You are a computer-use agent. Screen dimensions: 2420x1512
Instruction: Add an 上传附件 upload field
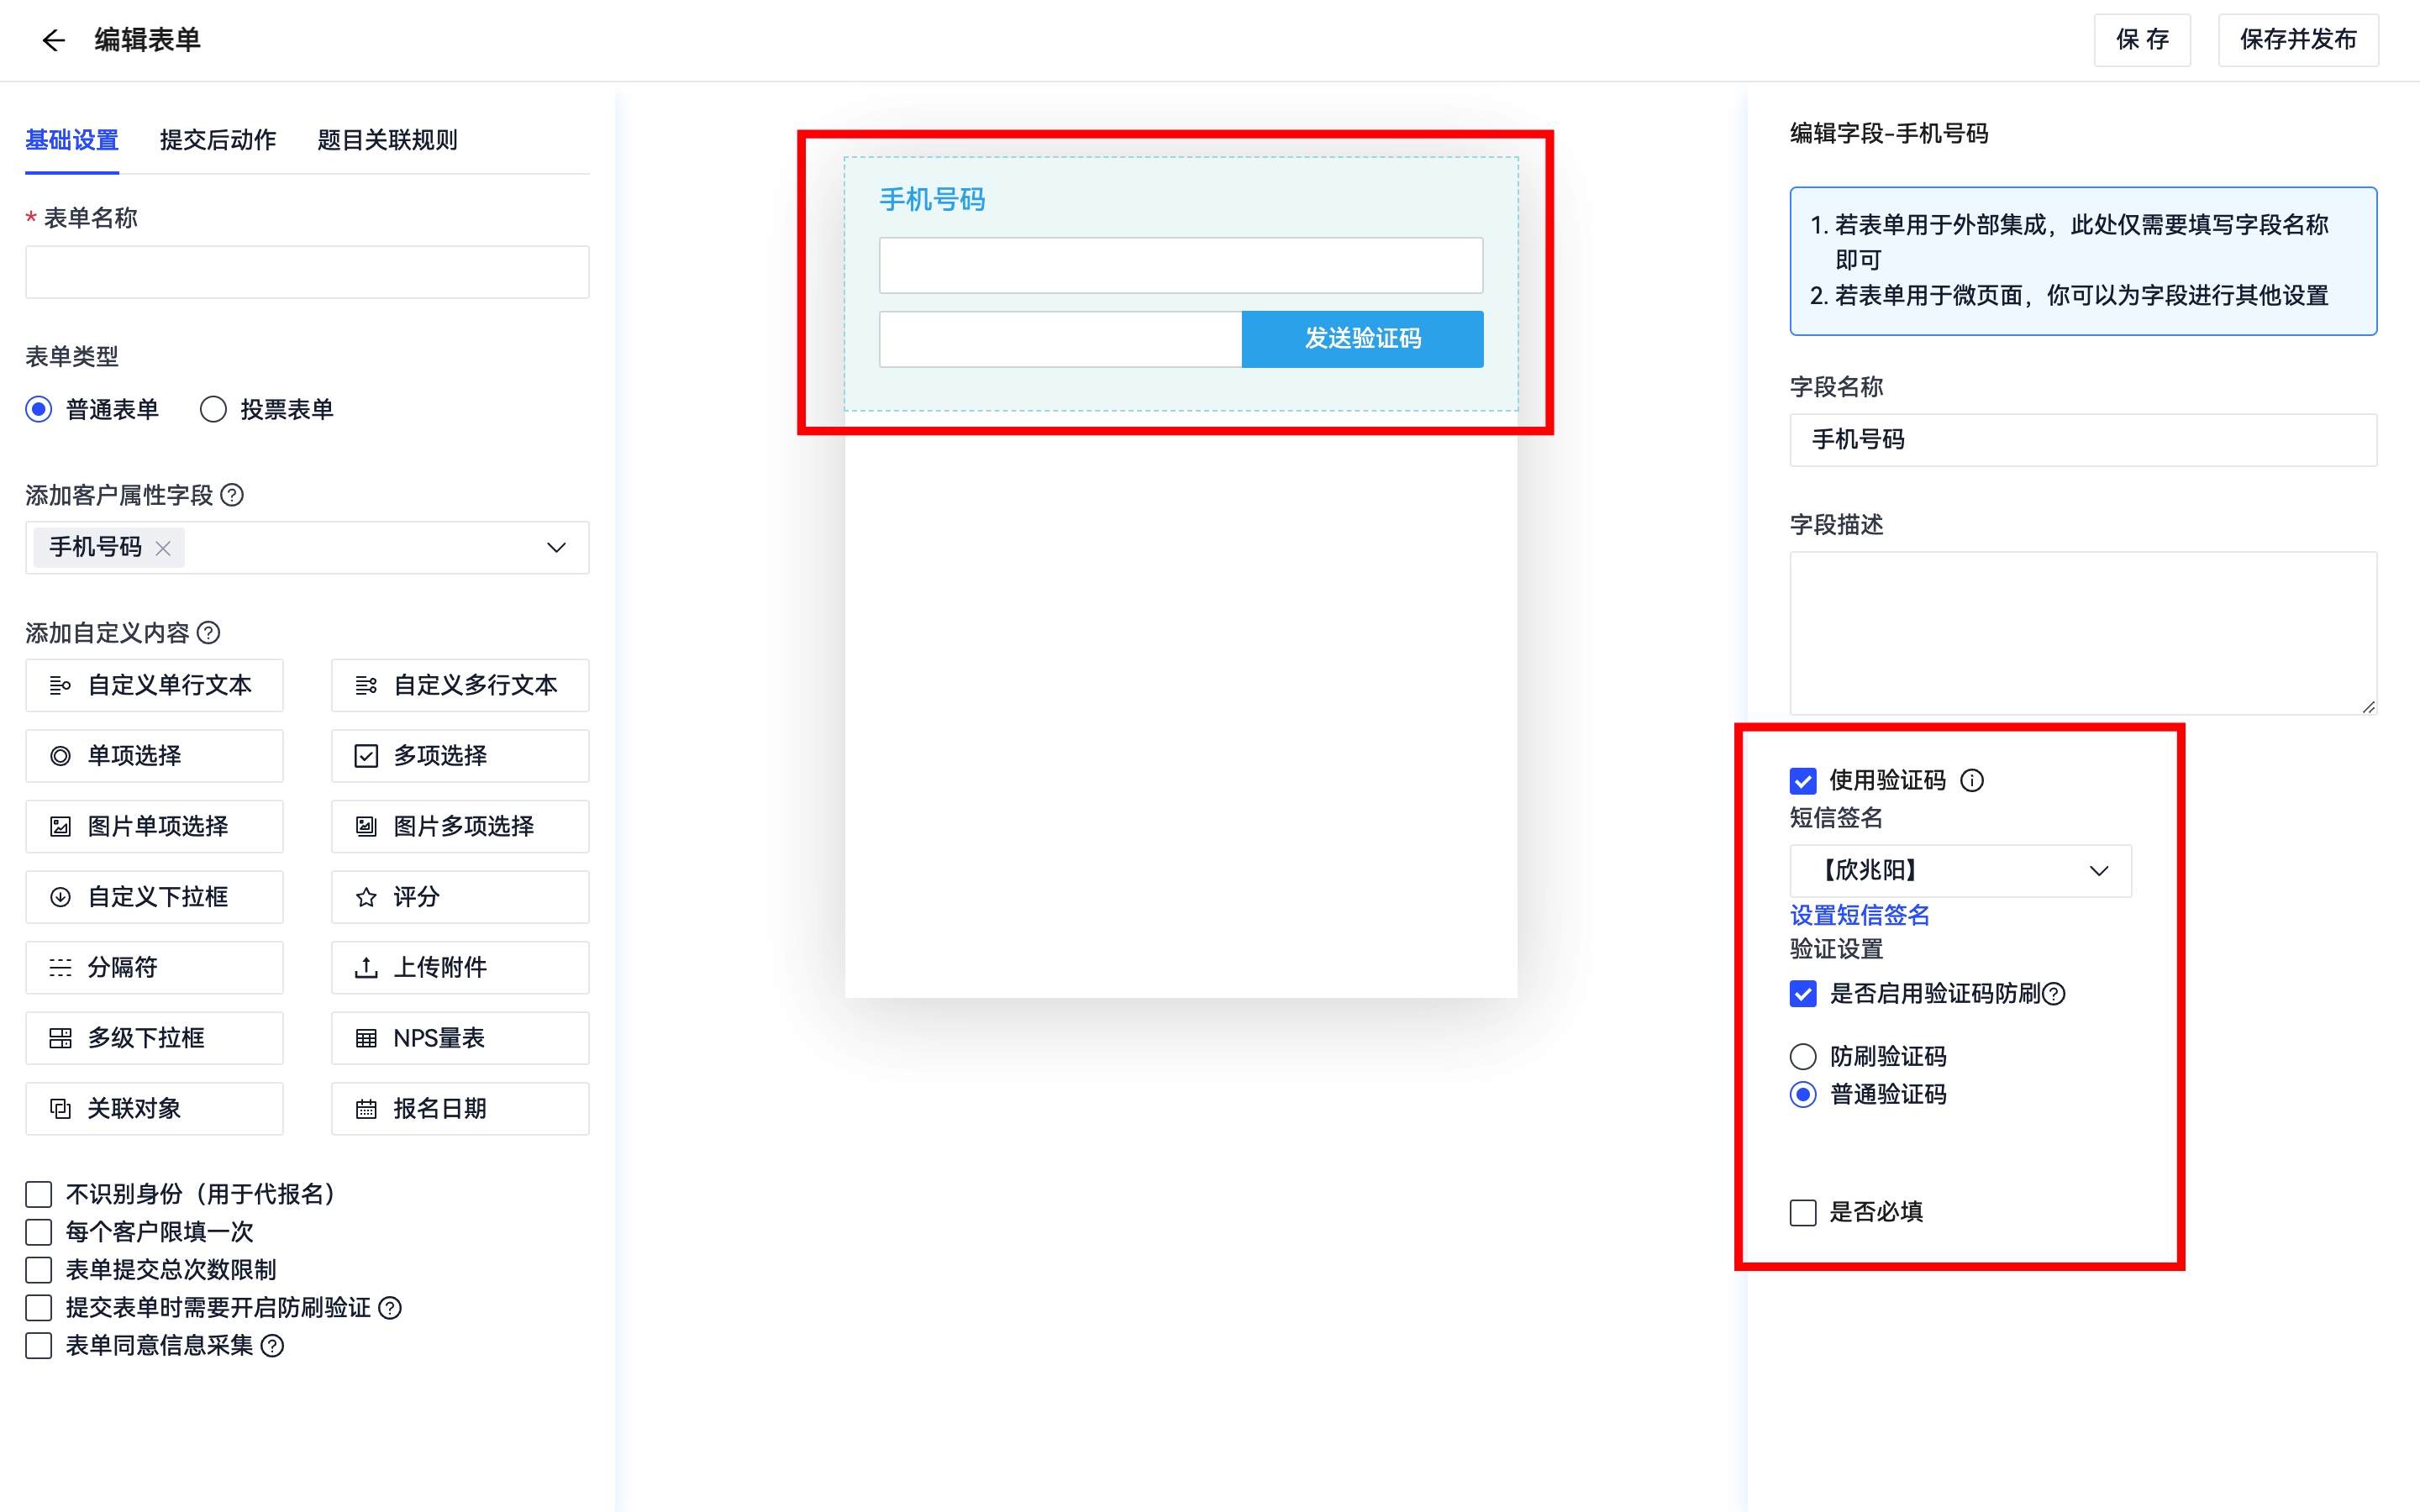pyautogui.click(x=460, y=967)
